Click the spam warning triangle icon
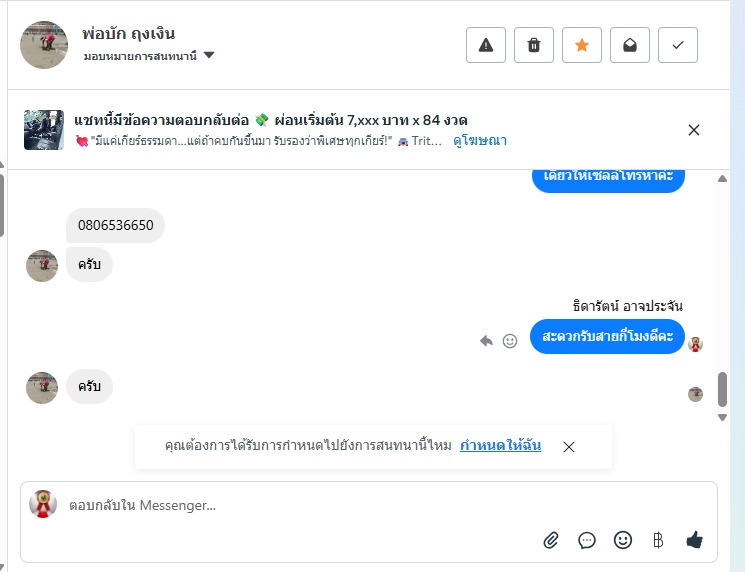Viewport: 745px width, 572px height. [x=486, y=45]
